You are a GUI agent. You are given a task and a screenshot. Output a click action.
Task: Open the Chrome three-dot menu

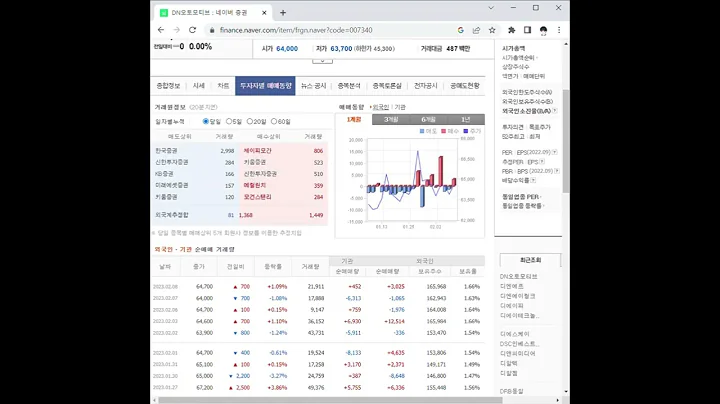(559, 30)
